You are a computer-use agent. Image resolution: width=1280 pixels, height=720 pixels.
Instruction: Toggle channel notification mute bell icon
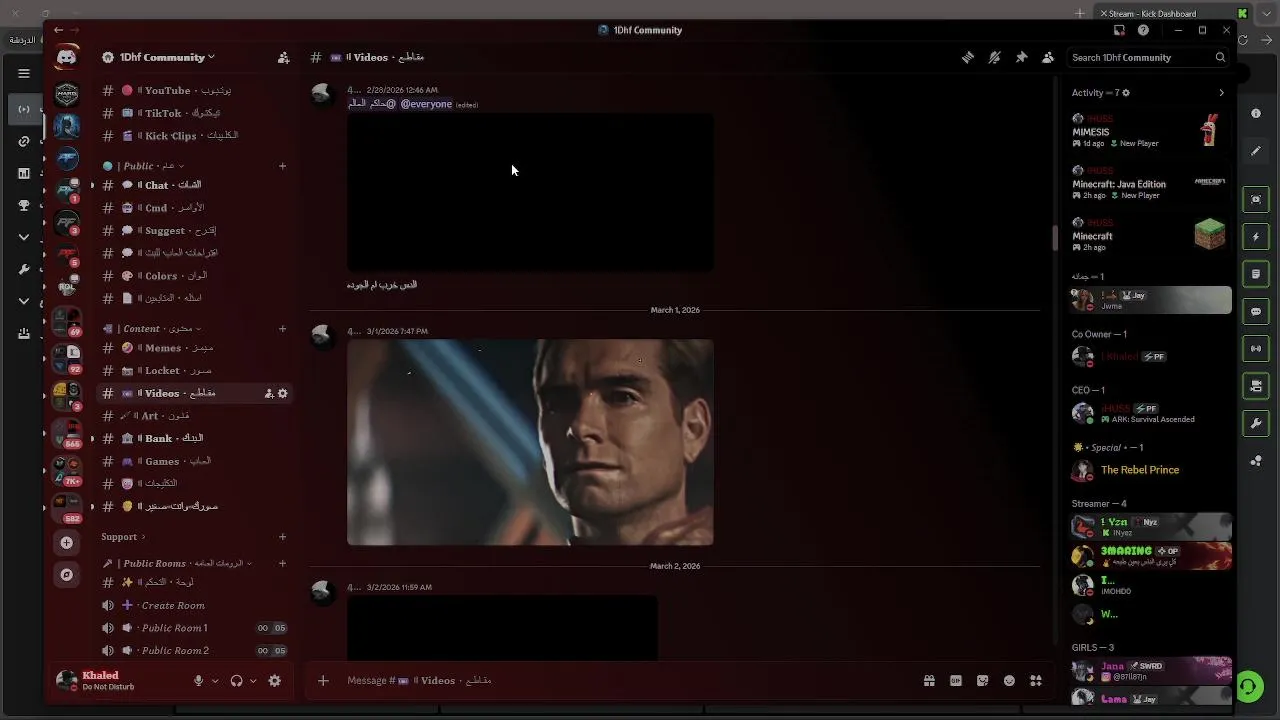[994, 58]
